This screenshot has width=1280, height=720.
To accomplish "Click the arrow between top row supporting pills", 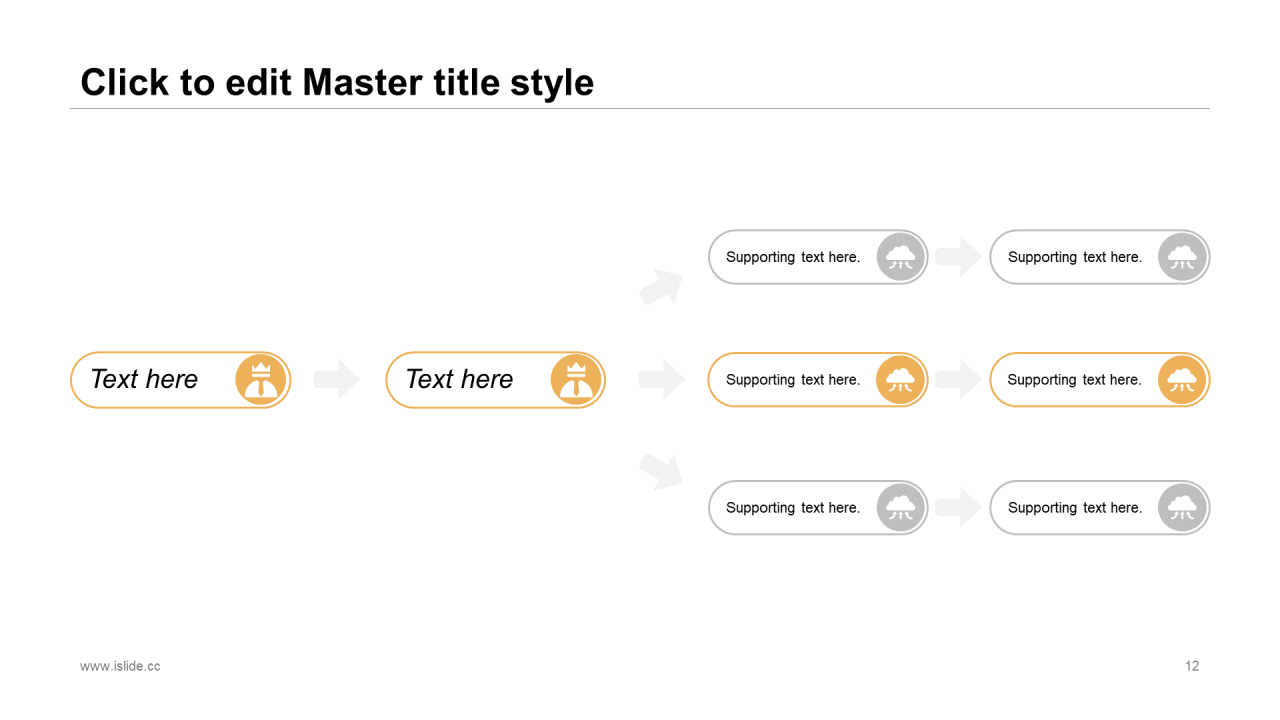I will coord(959,257).
